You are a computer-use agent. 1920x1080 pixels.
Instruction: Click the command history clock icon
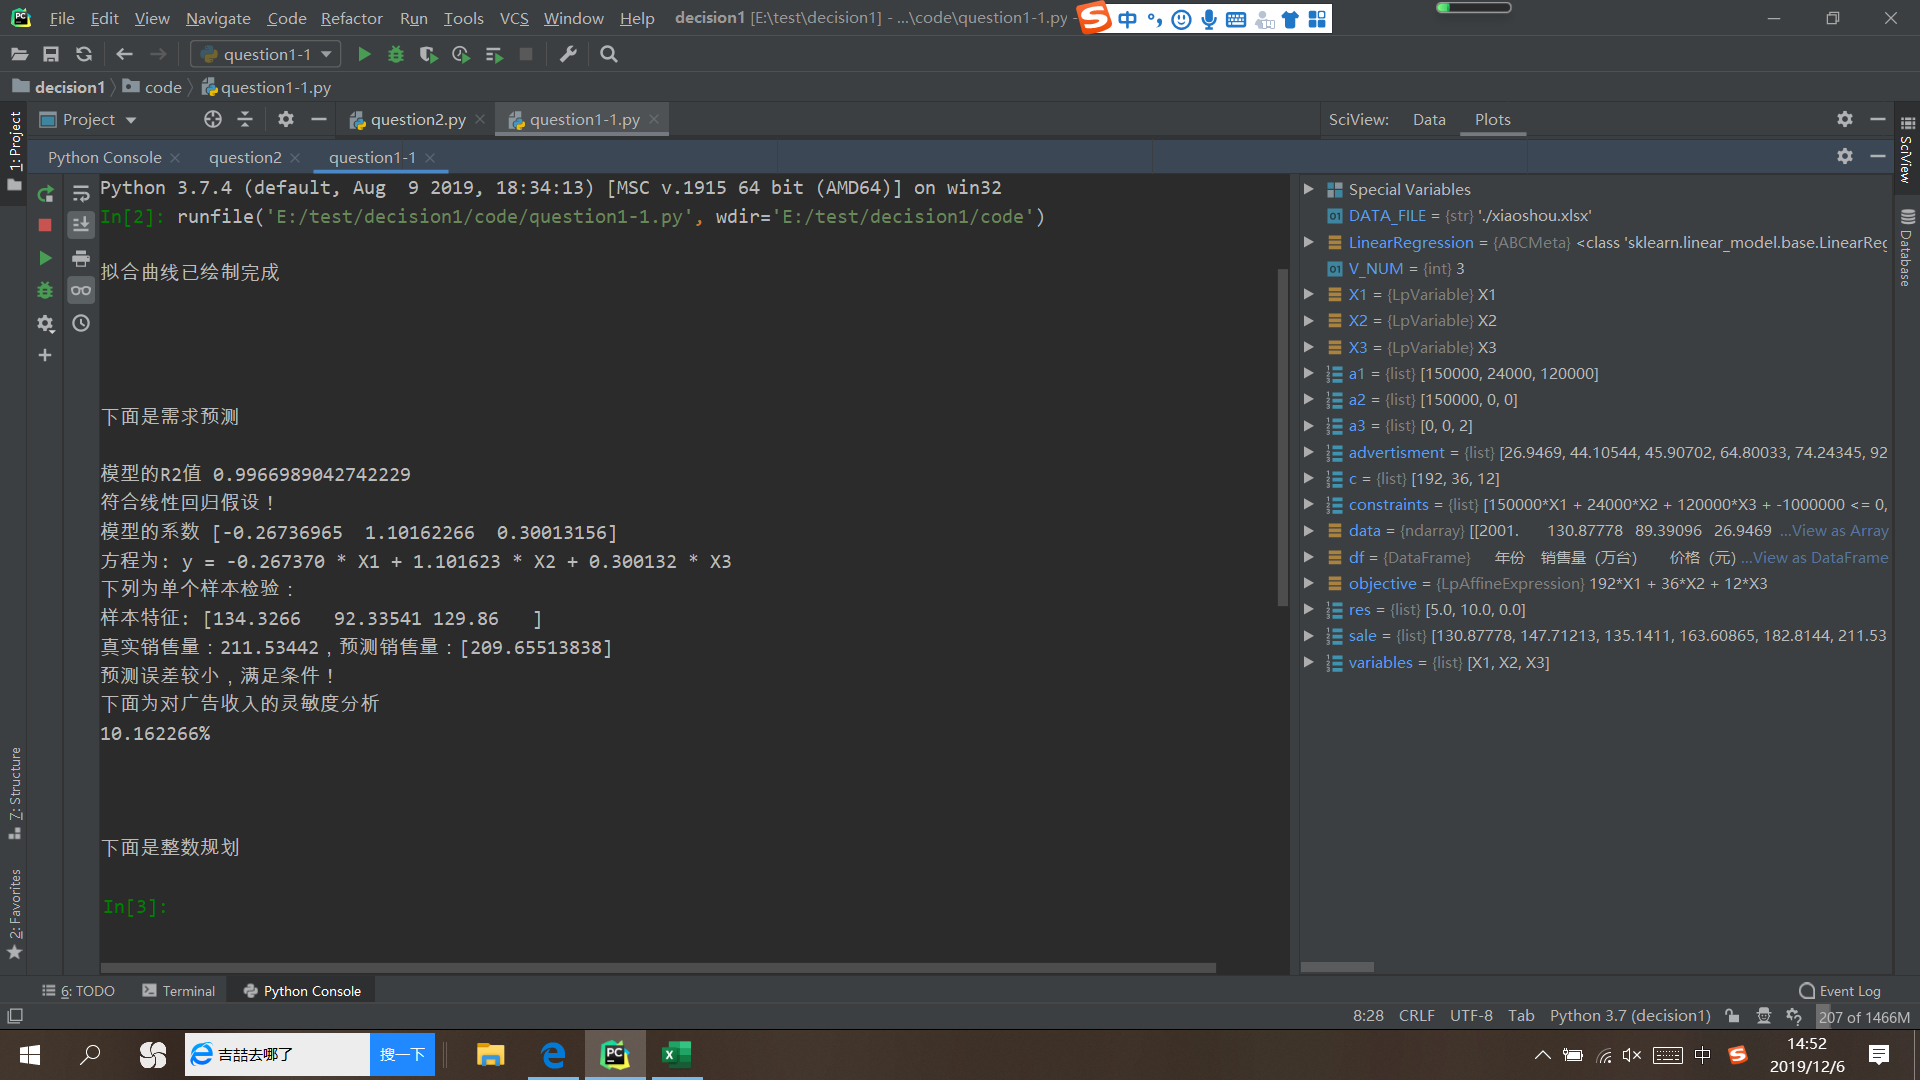[81, 323]
